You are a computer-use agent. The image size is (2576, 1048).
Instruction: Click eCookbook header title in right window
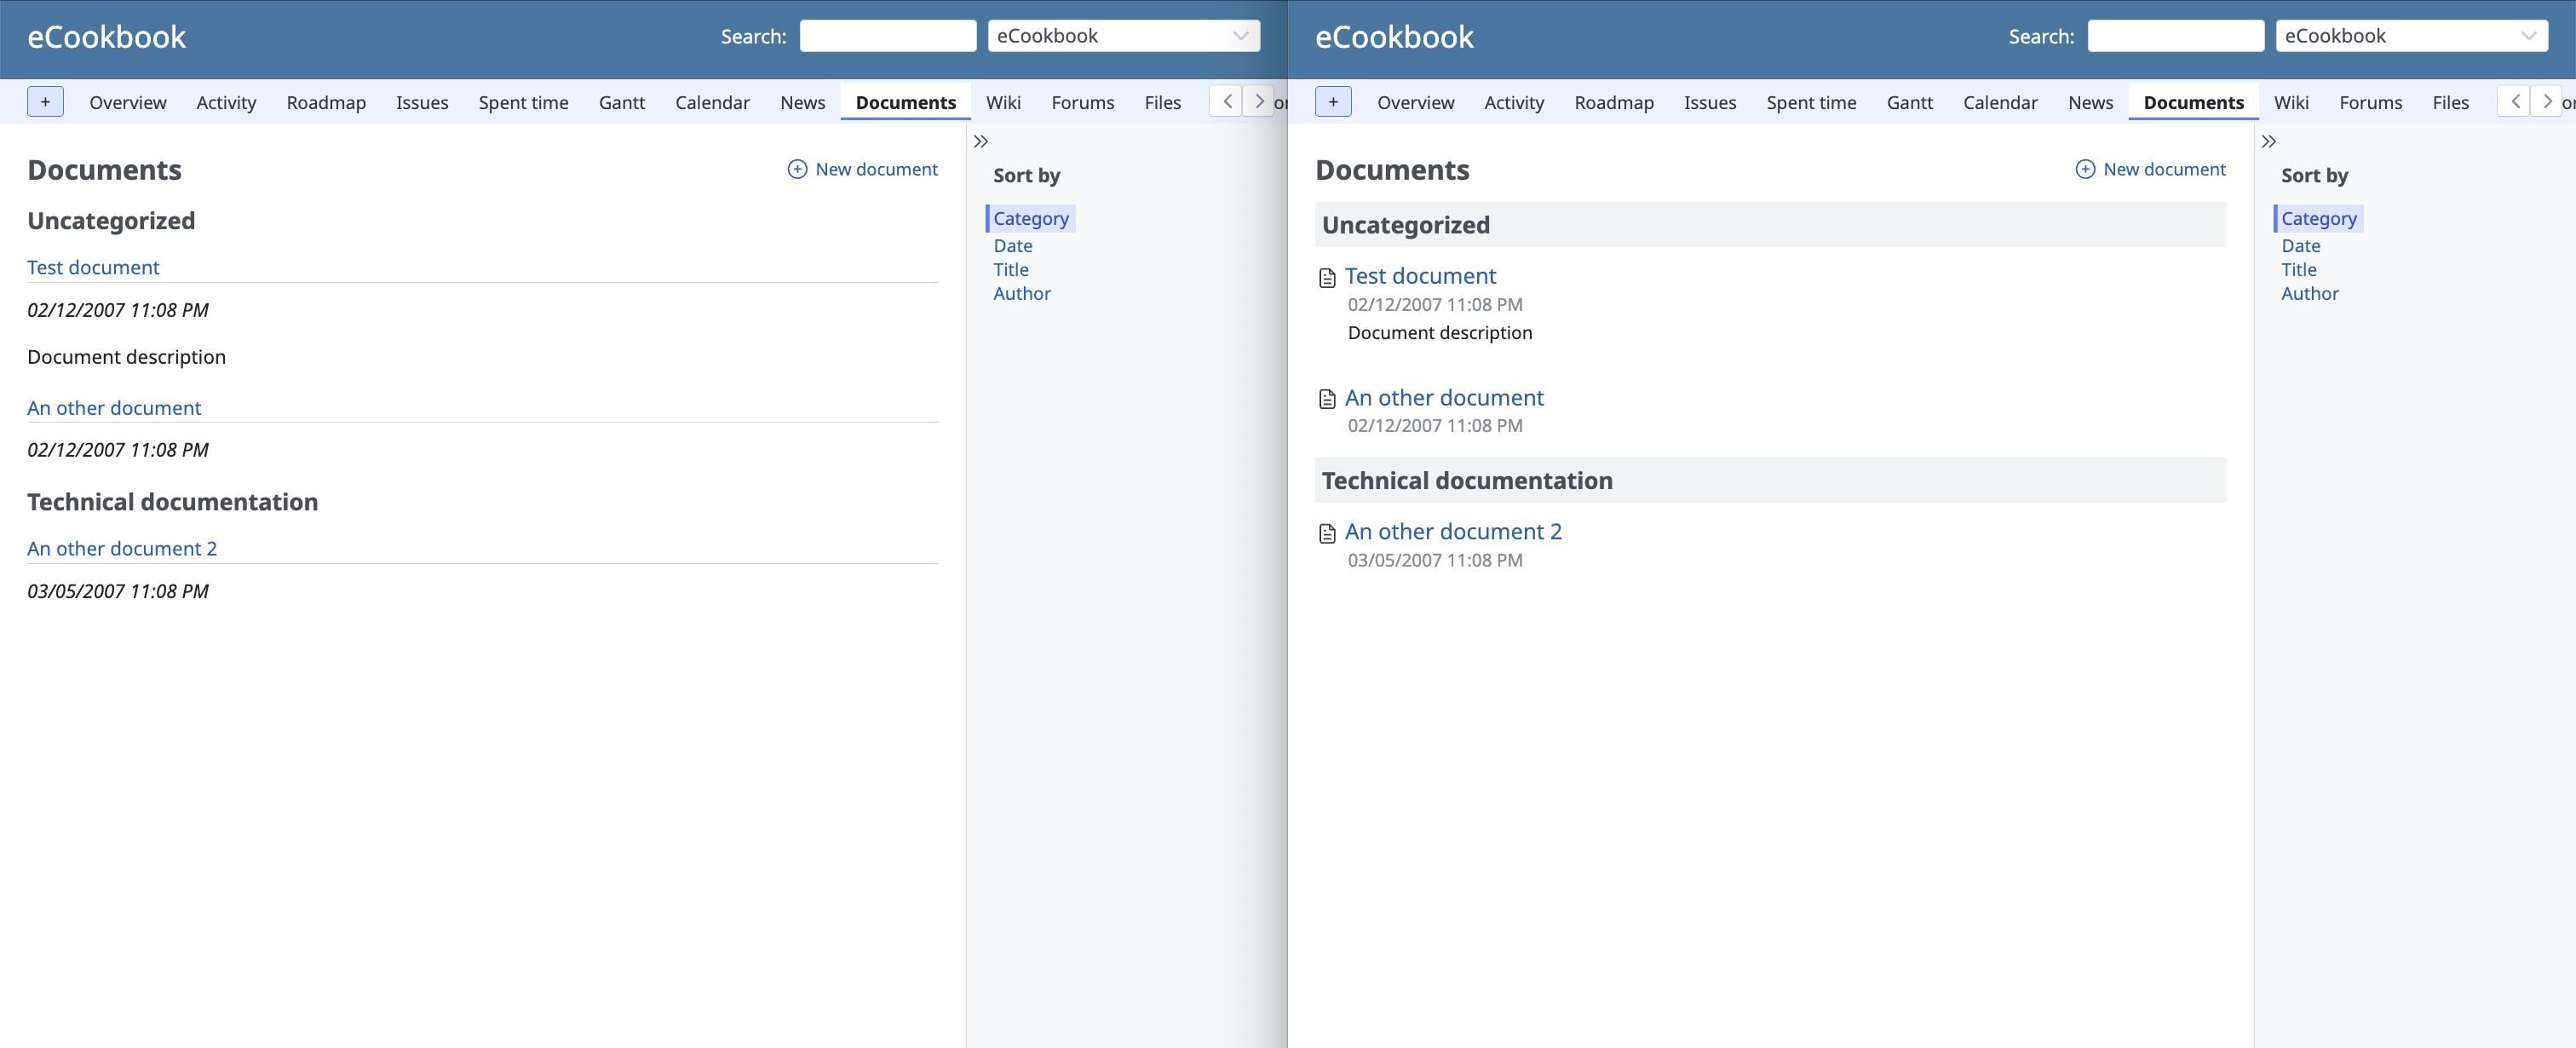[1394, 37]
